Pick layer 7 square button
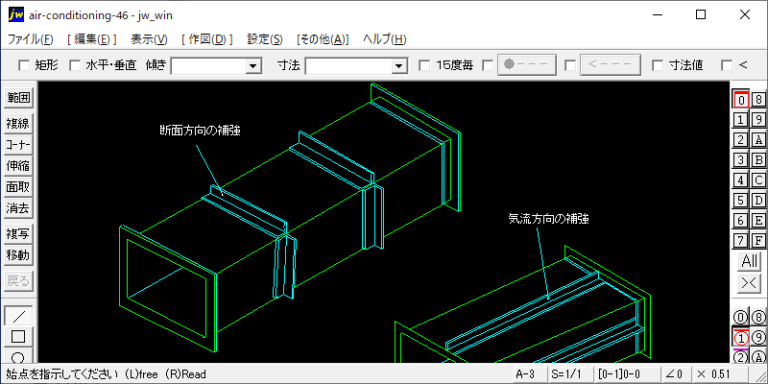 tap(741, 240)
